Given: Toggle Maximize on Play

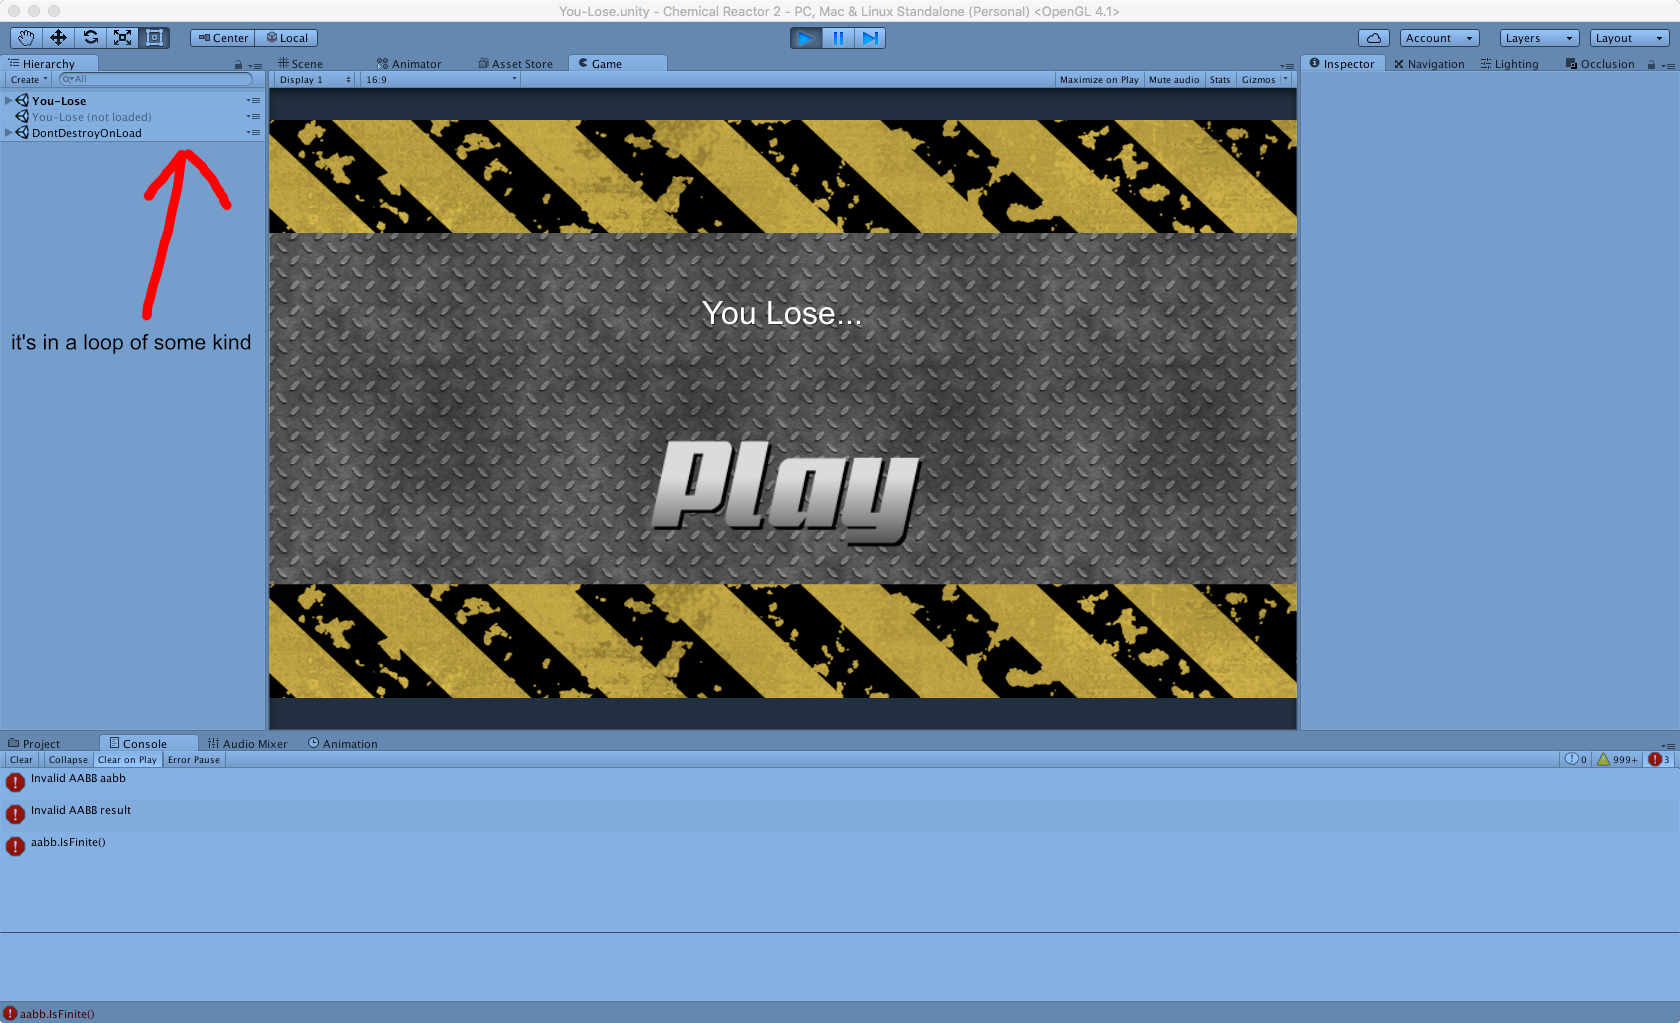Looking at the screenshot, I should pyautogui.click(x=1099, y=79).
